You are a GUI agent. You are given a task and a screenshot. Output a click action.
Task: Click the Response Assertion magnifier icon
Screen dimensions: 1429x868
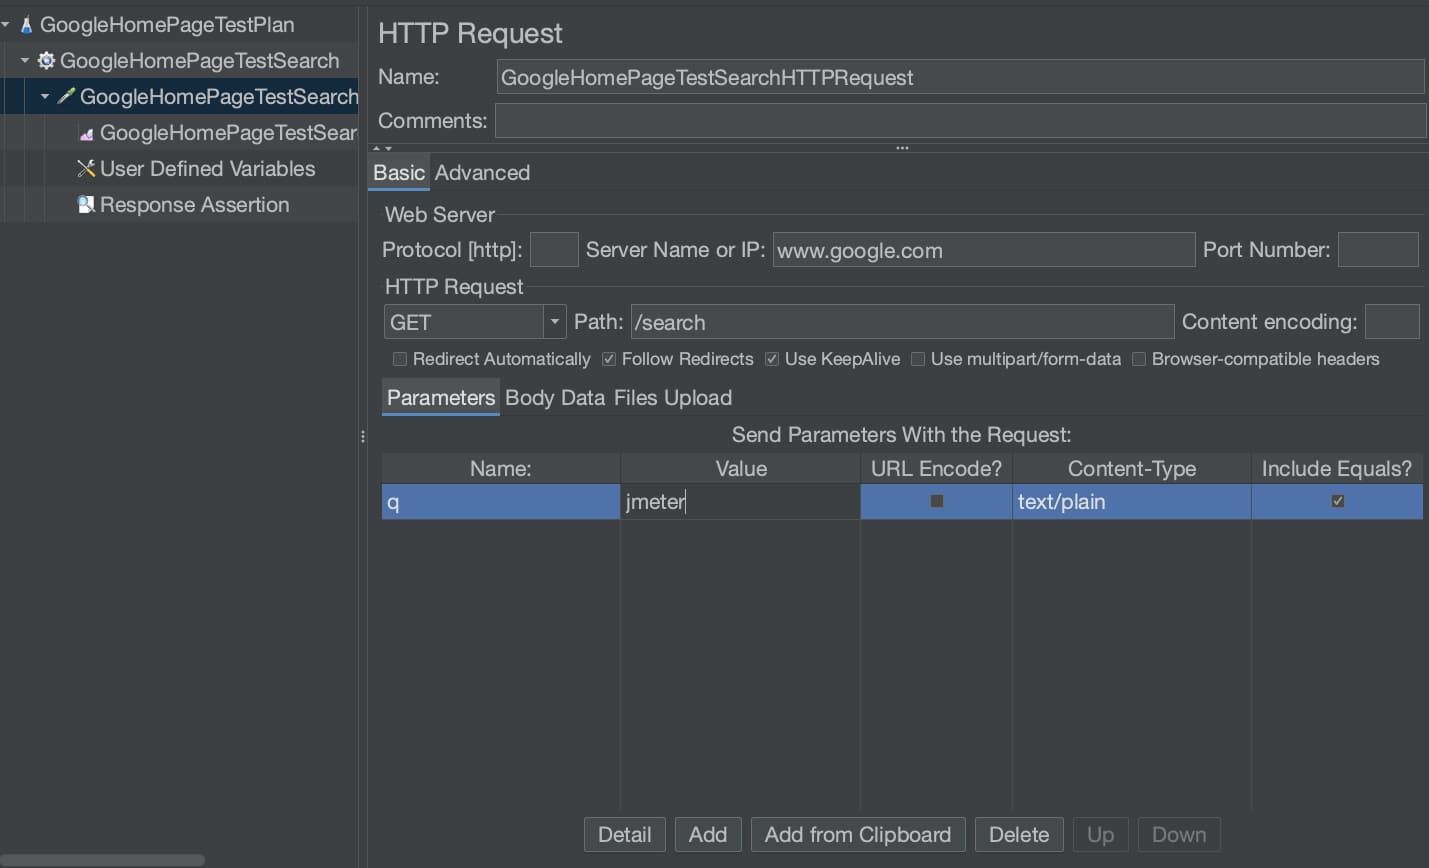(x=86, y=205)
